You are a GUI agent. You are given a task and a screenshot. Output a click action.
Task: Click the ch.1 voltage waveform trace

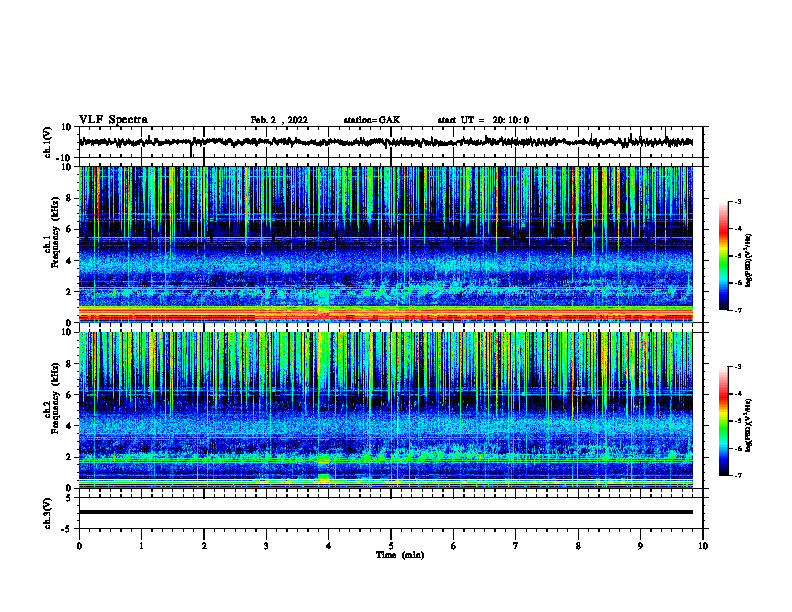(x=385, y=142)
